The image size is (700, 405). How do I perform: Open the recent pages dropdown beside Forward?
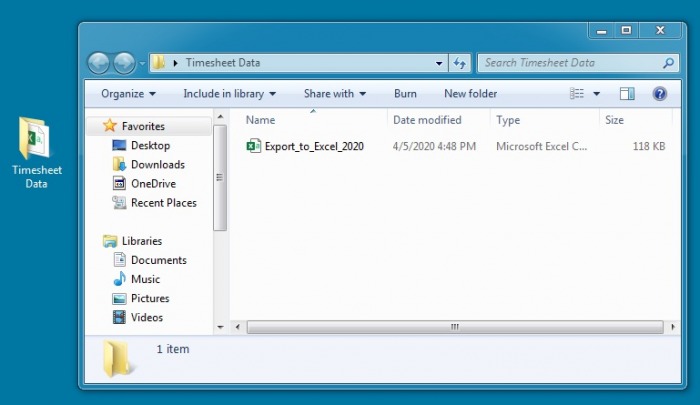pyautogui.click(x=142, y=63)
